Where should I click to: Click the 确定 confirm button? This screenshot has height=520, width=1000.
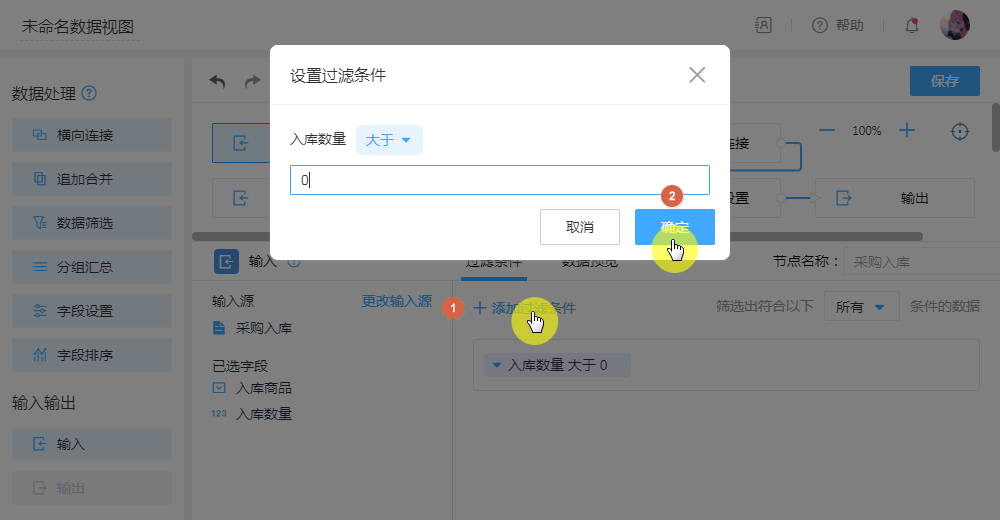click(674, 227)
